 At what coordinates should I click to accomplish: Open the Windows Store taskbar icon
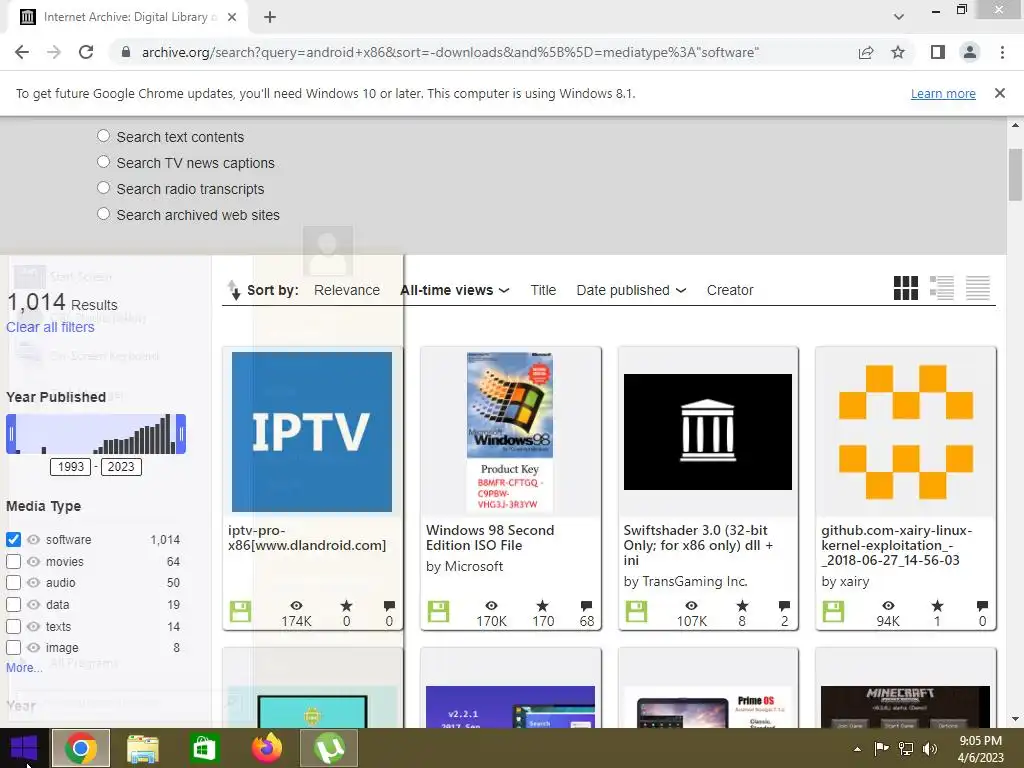tap(204, 748)
